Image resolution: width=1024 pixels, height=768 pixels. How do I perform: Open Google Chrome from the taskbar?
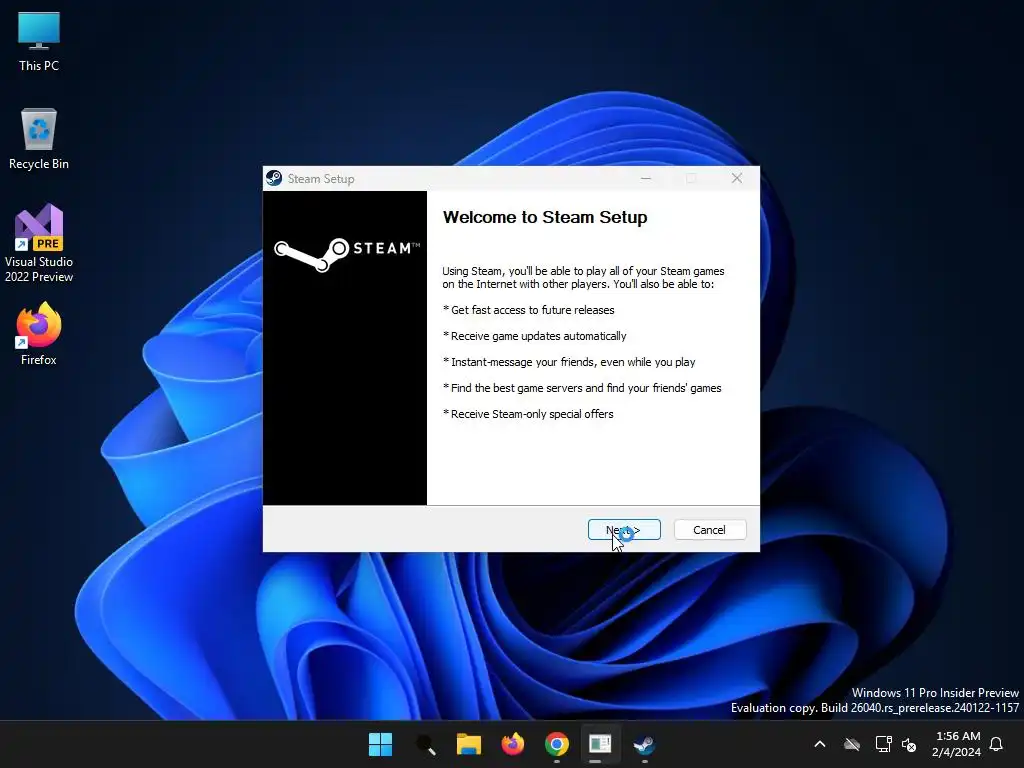click(x=556, y=744)
